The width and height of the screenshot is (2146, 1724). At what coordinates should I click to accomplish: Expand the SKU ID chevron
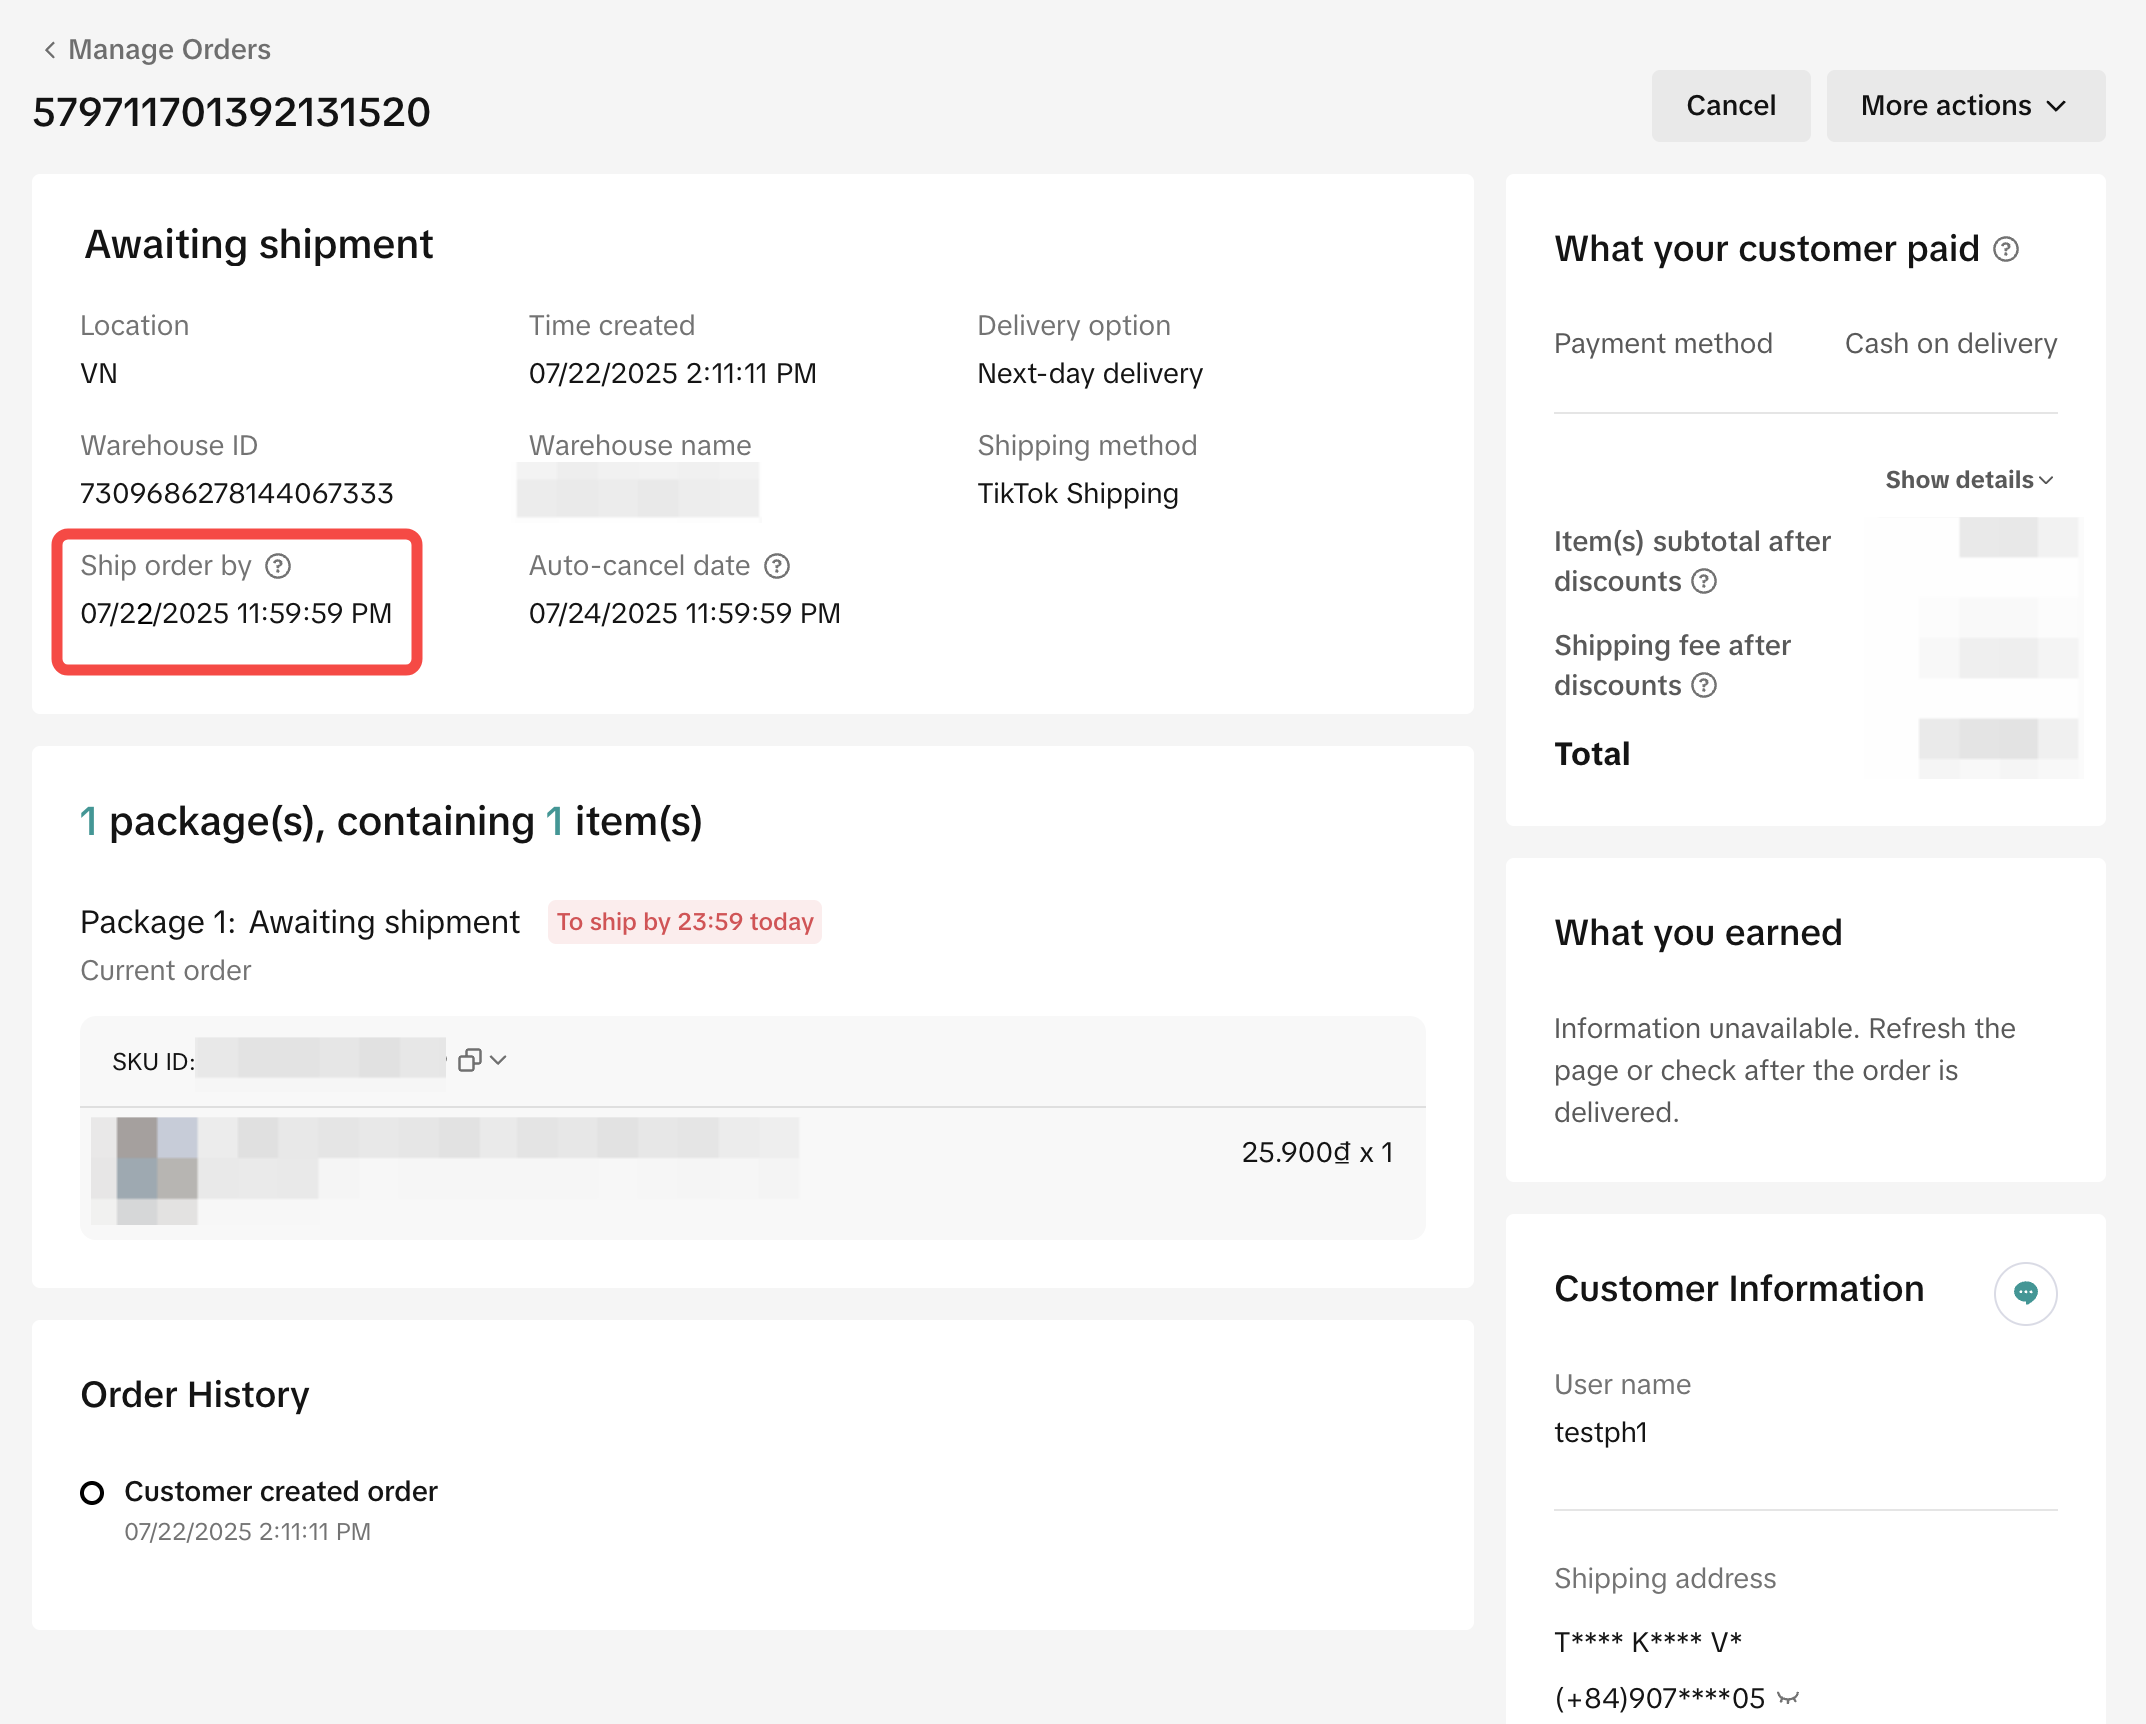click(499, 1060)
